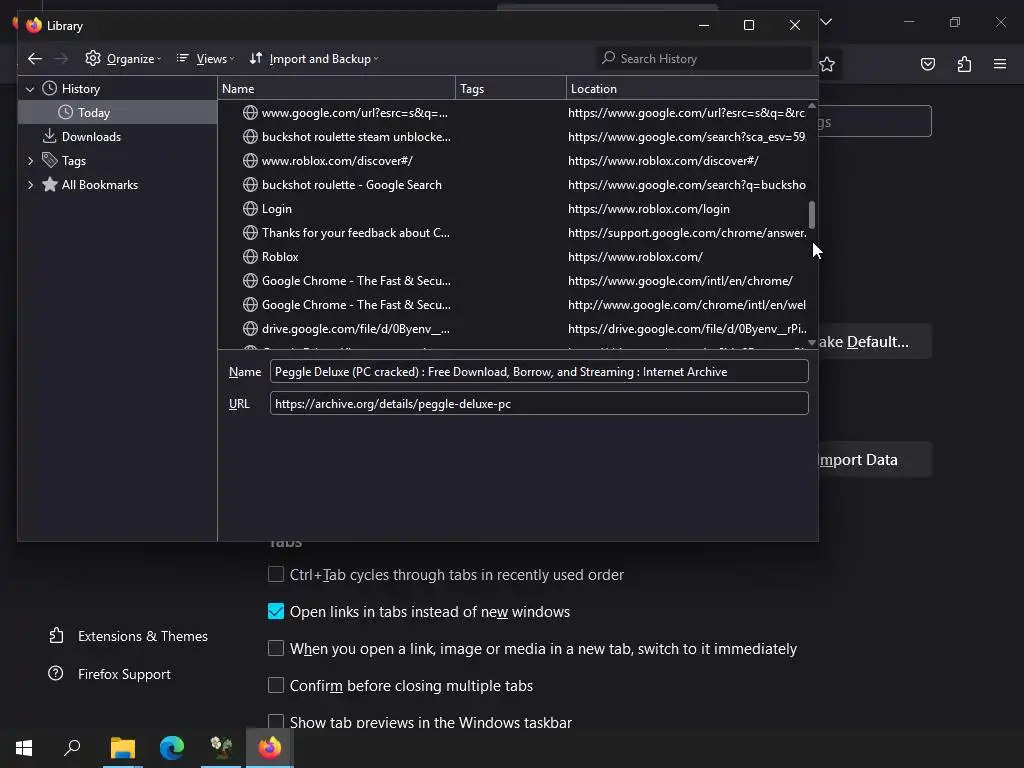
Task: Toggle Ctrl+Tab cycles through tabs checkbox
Action: [x=276, y=574]
